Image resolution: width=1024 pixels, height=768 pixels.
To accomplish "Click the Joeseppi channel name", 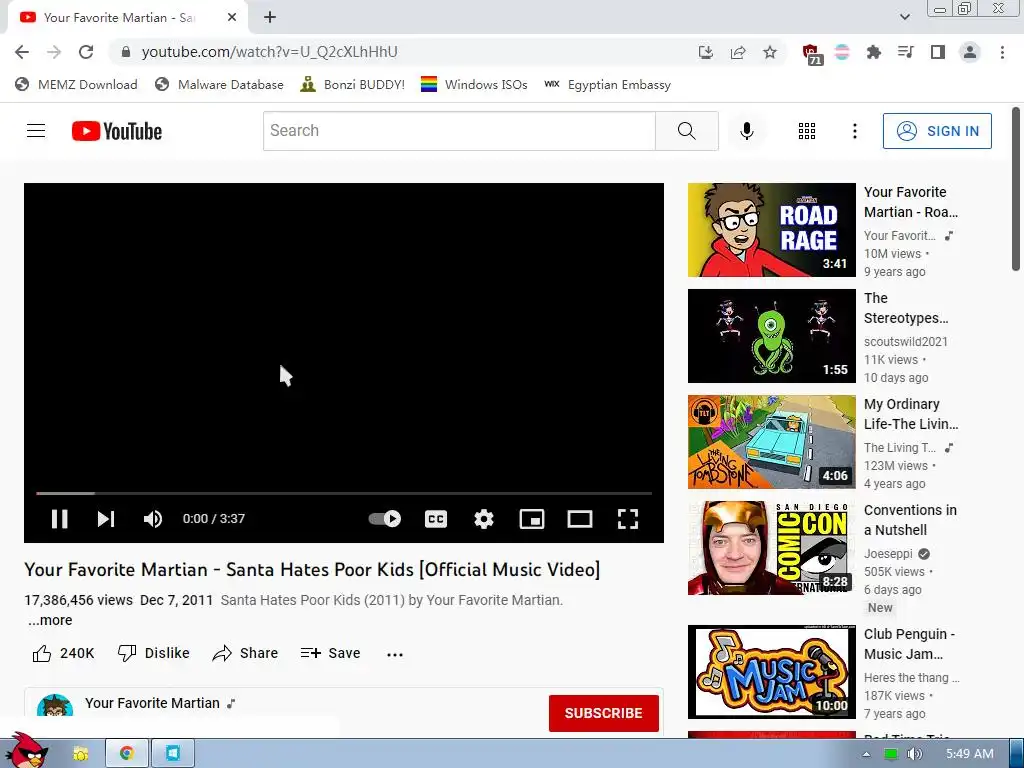I will [888, 554].
